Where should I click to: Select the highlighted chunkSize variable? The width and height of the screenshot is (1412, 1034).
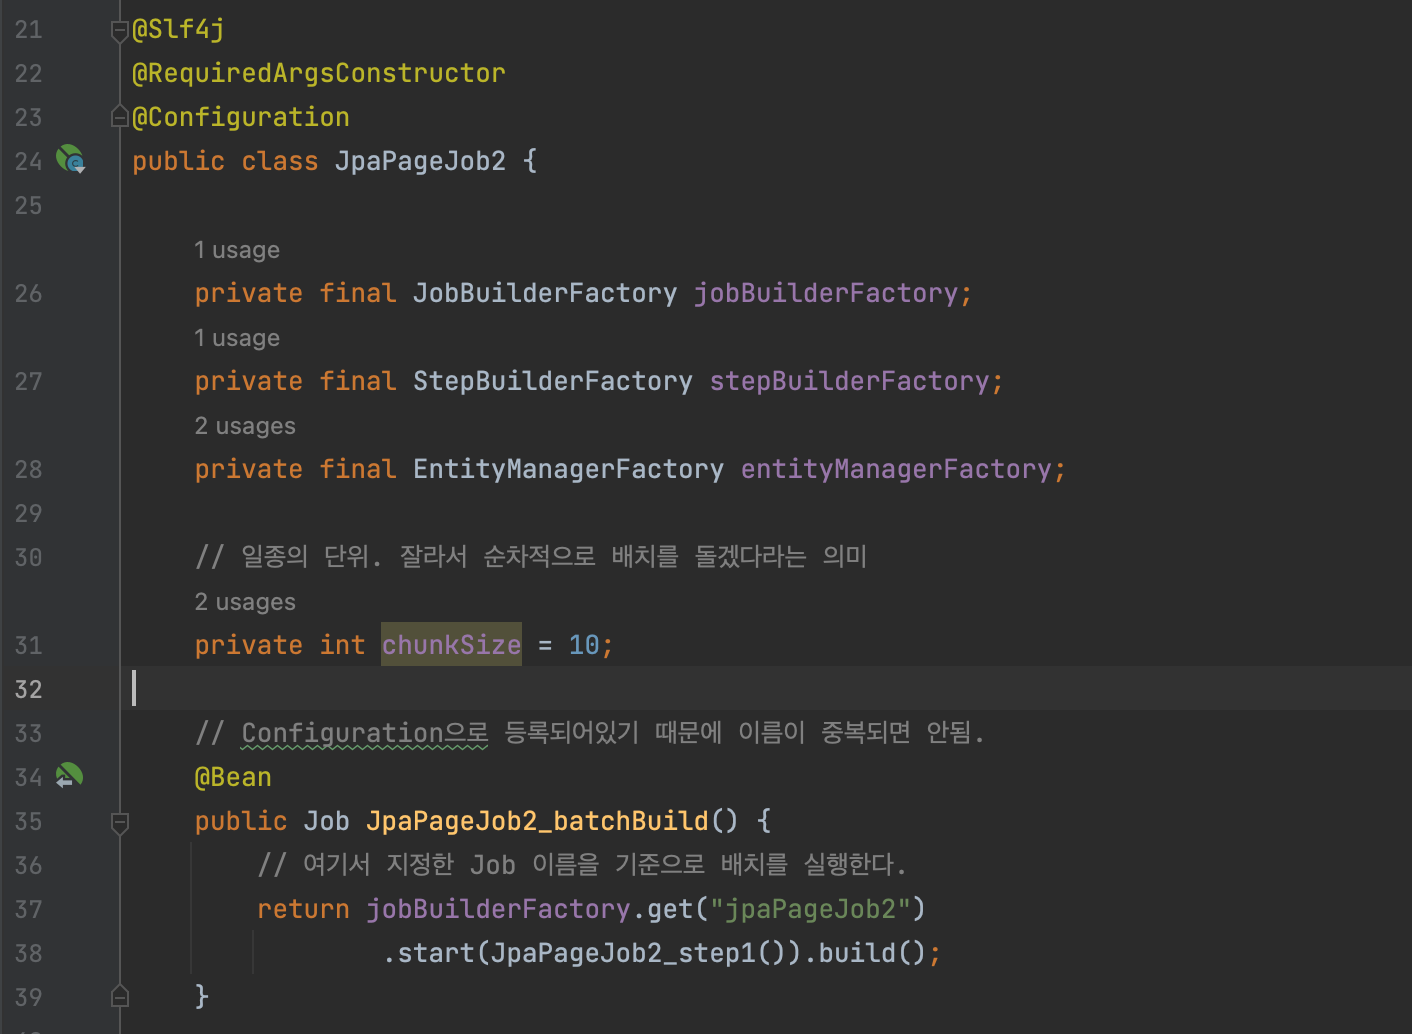pyautogui.click(x=450, y=644)
